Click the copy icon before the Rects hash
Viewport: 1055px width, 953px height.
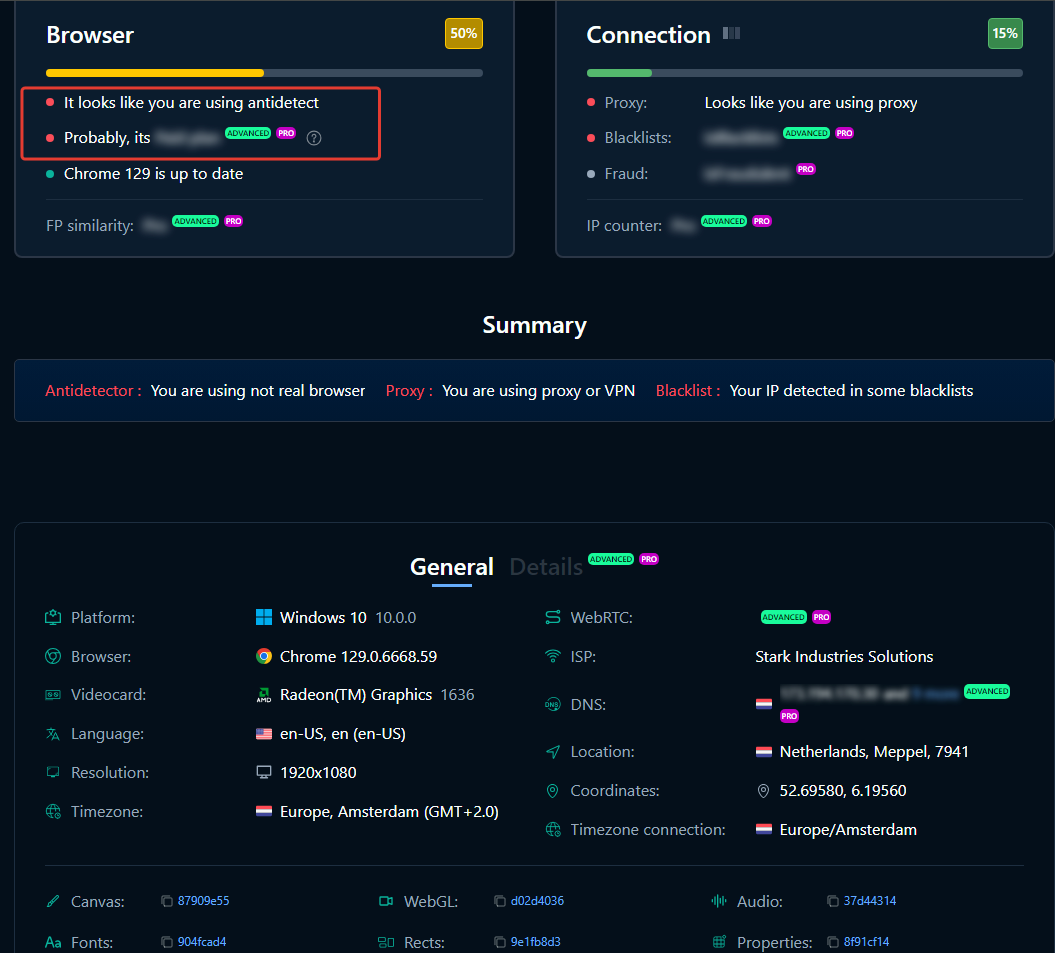tap(500, 942)
